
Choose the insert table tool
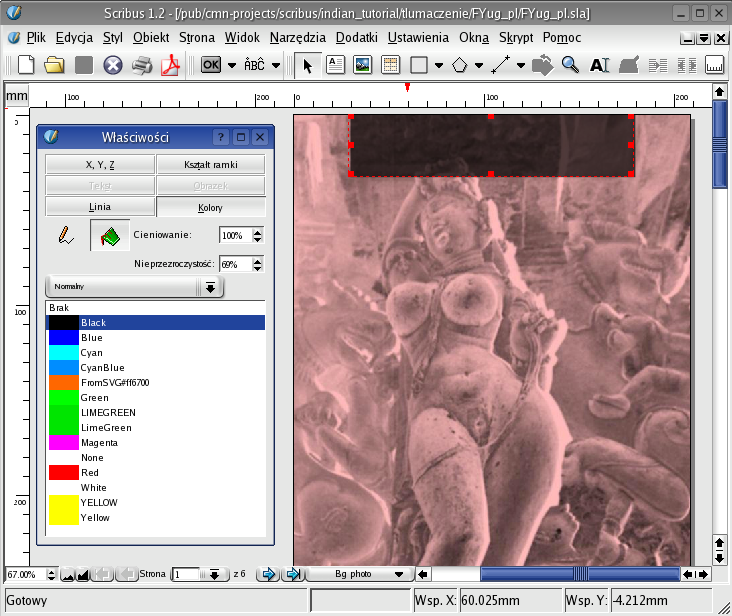tap(390, 64)
